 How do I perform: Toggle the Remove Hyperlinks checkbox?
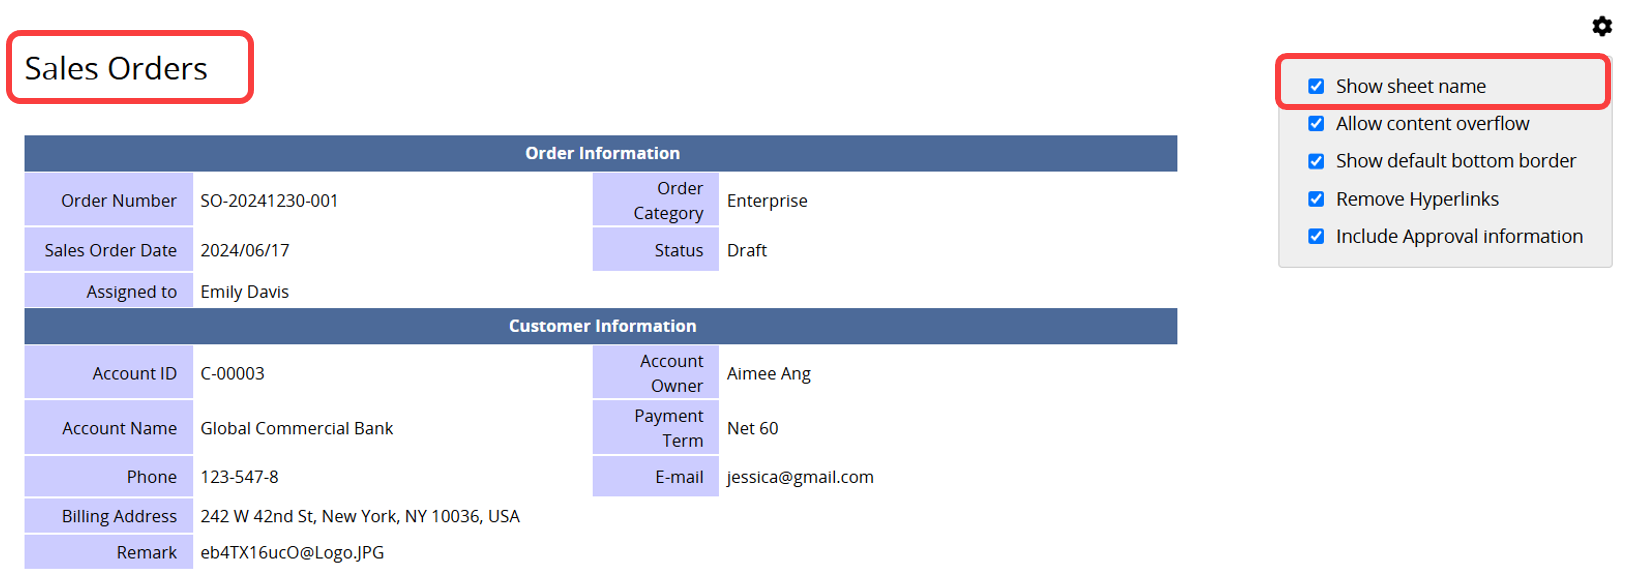point(1316,199)
